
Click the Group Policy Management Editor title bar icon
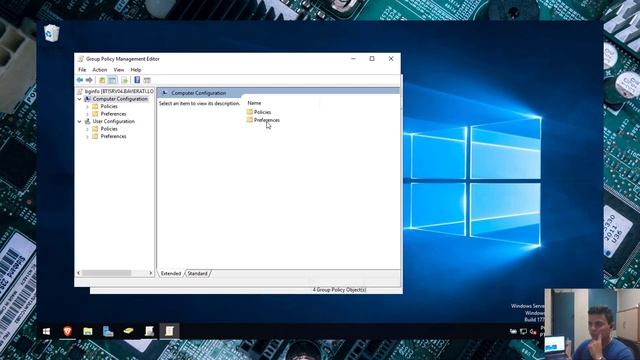(x=80, y=59)
